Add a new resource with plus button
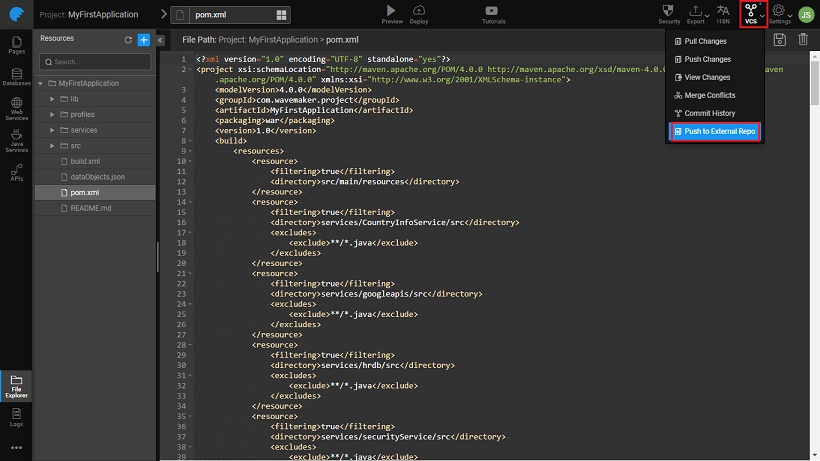Screen dimensions: 820x461 click(x=144, y=39)
